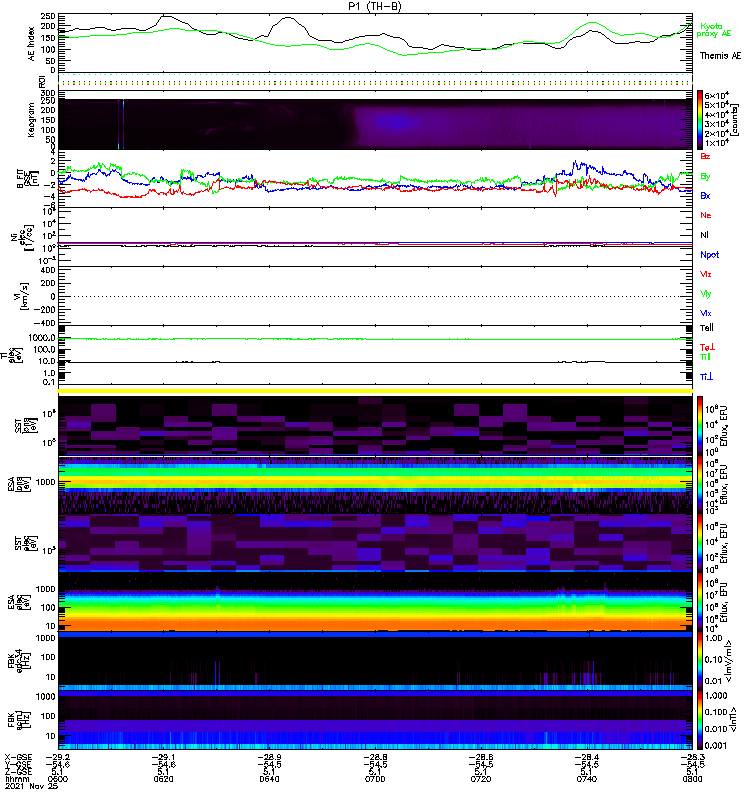The width and height of the screenshot is (750, 800).
Task: Select the blue Viz velocity legend label
Action: pos(706,313)
